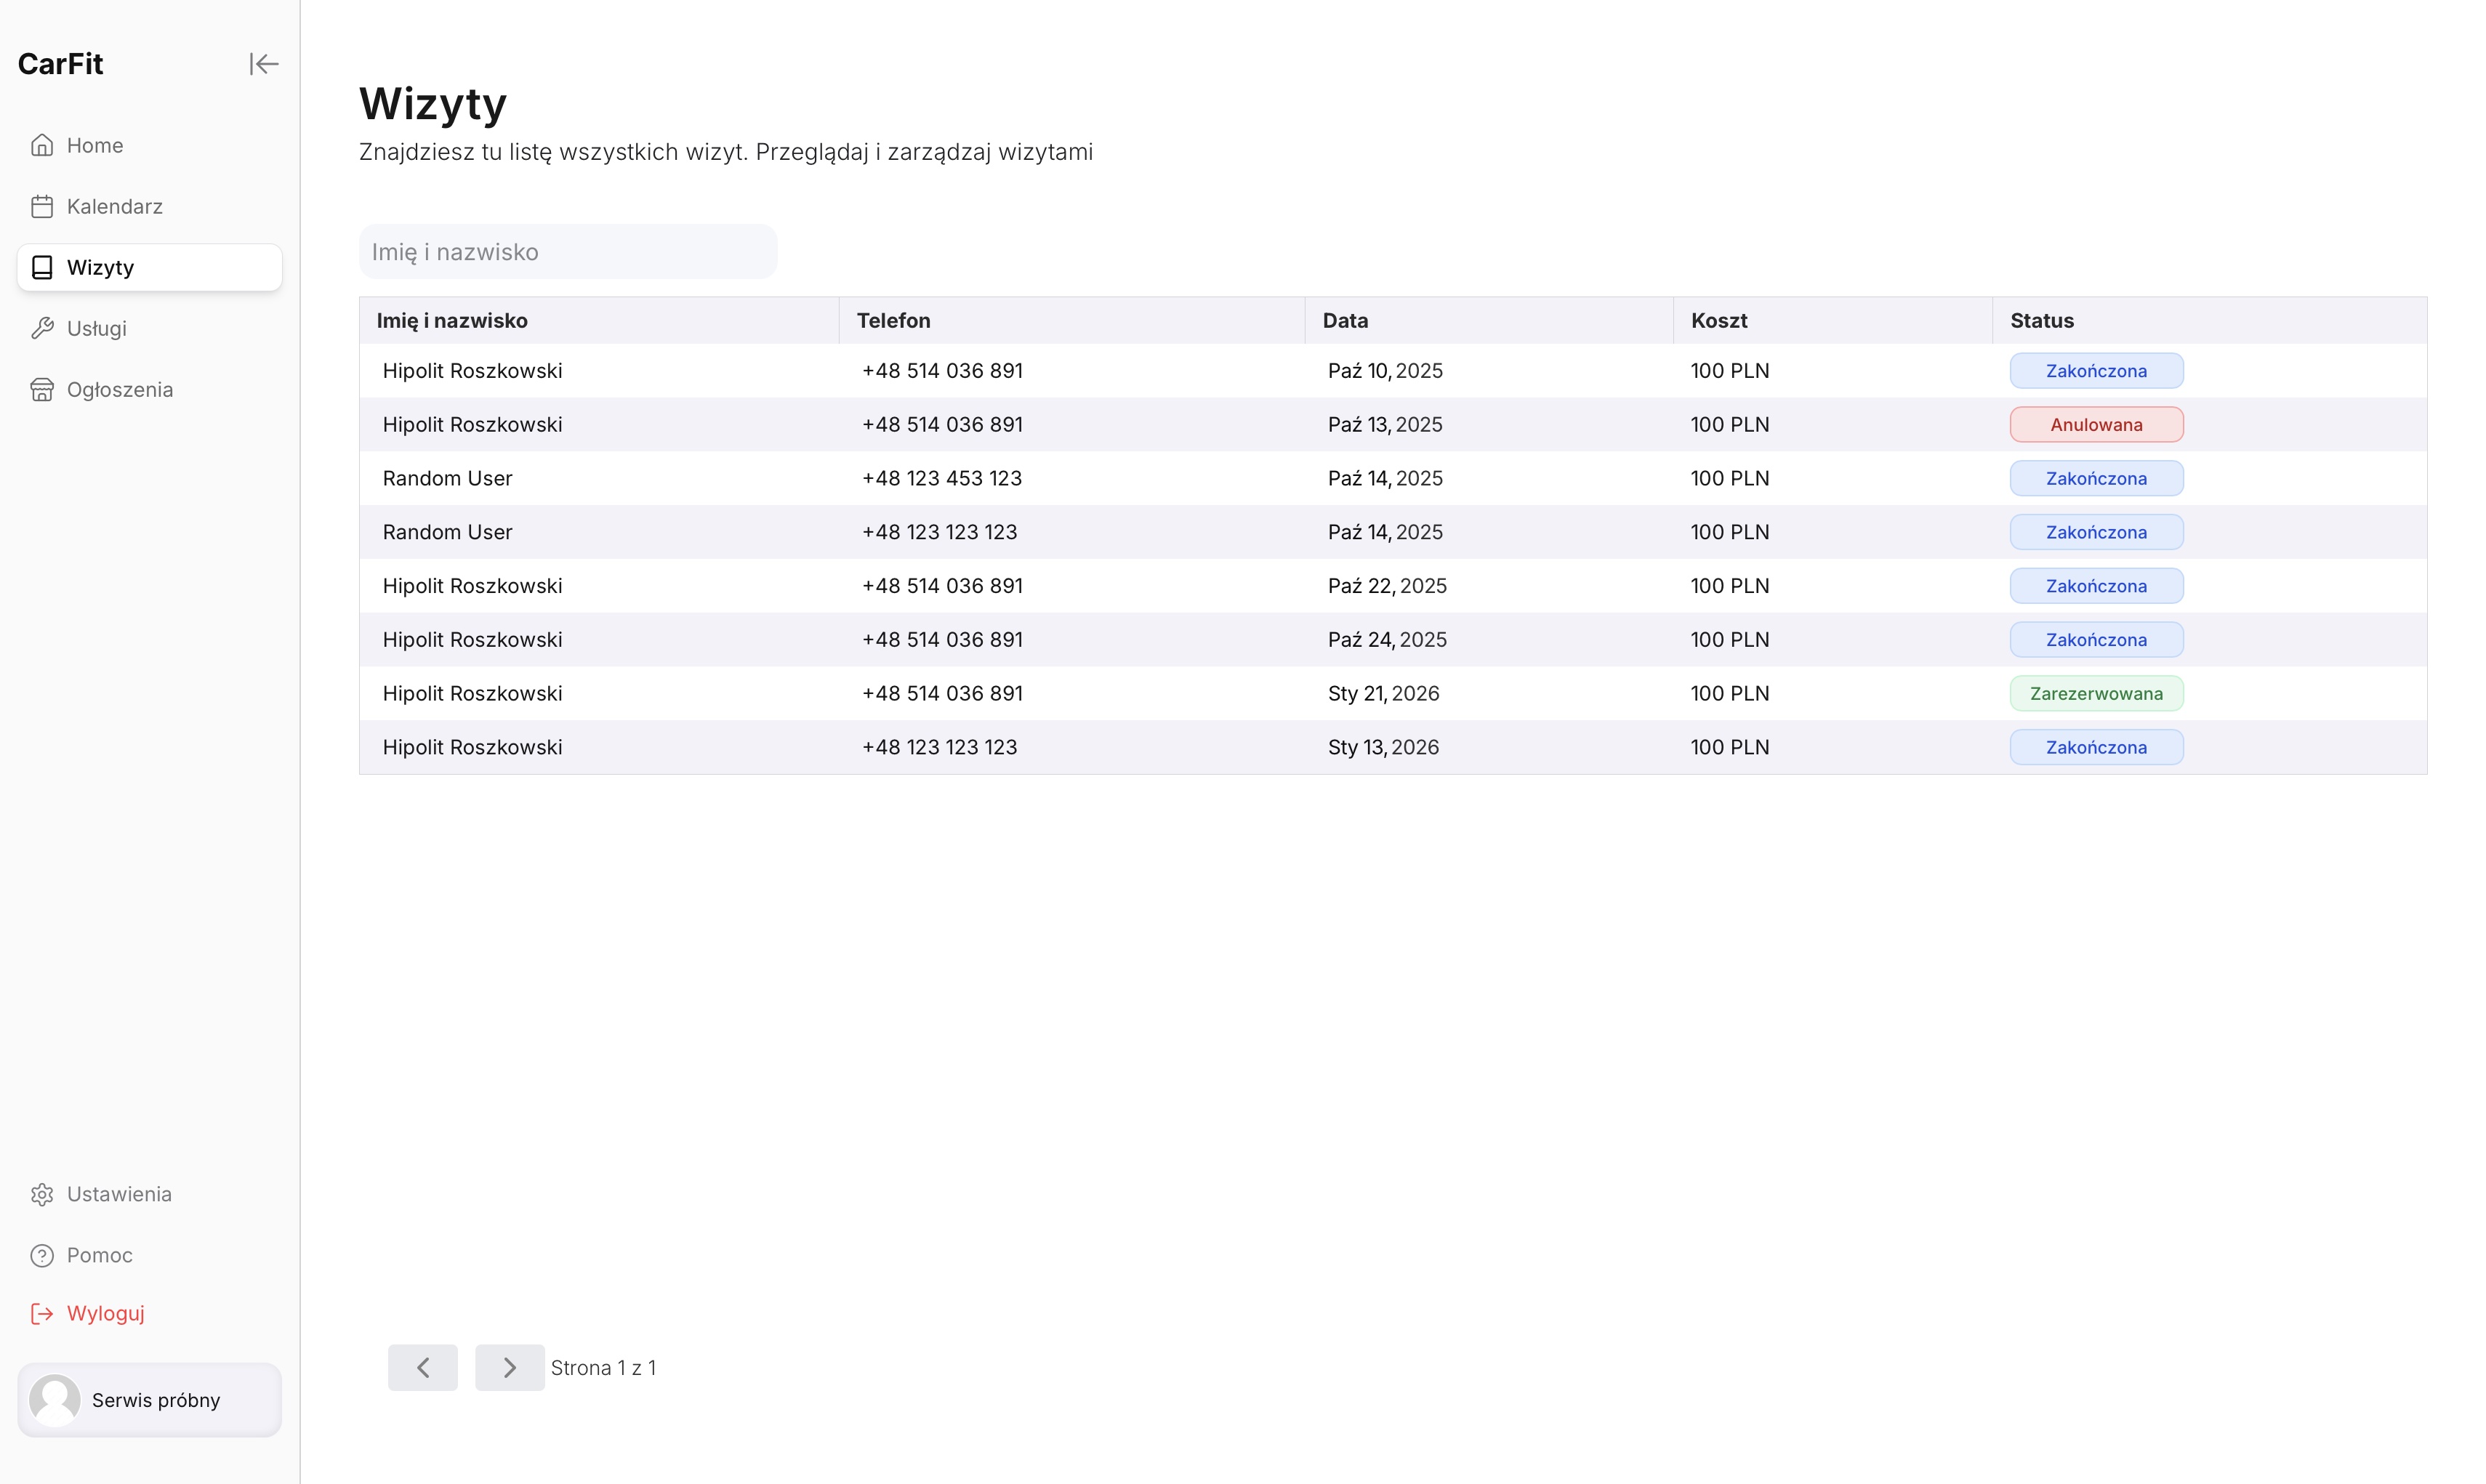
Task: Click the Kalendarz calendar icon
Action: [42, 206]
